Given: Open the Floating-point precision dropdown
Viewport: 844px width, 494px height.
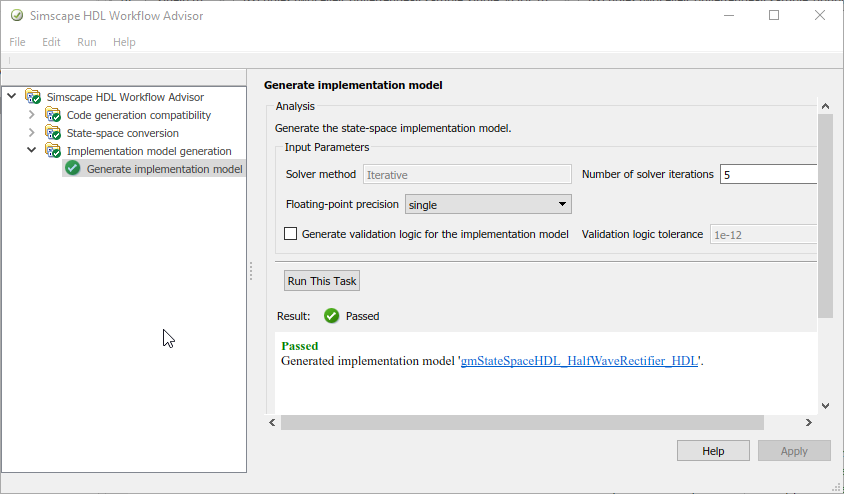Looking at the screenshot, I should click(488, 205).
